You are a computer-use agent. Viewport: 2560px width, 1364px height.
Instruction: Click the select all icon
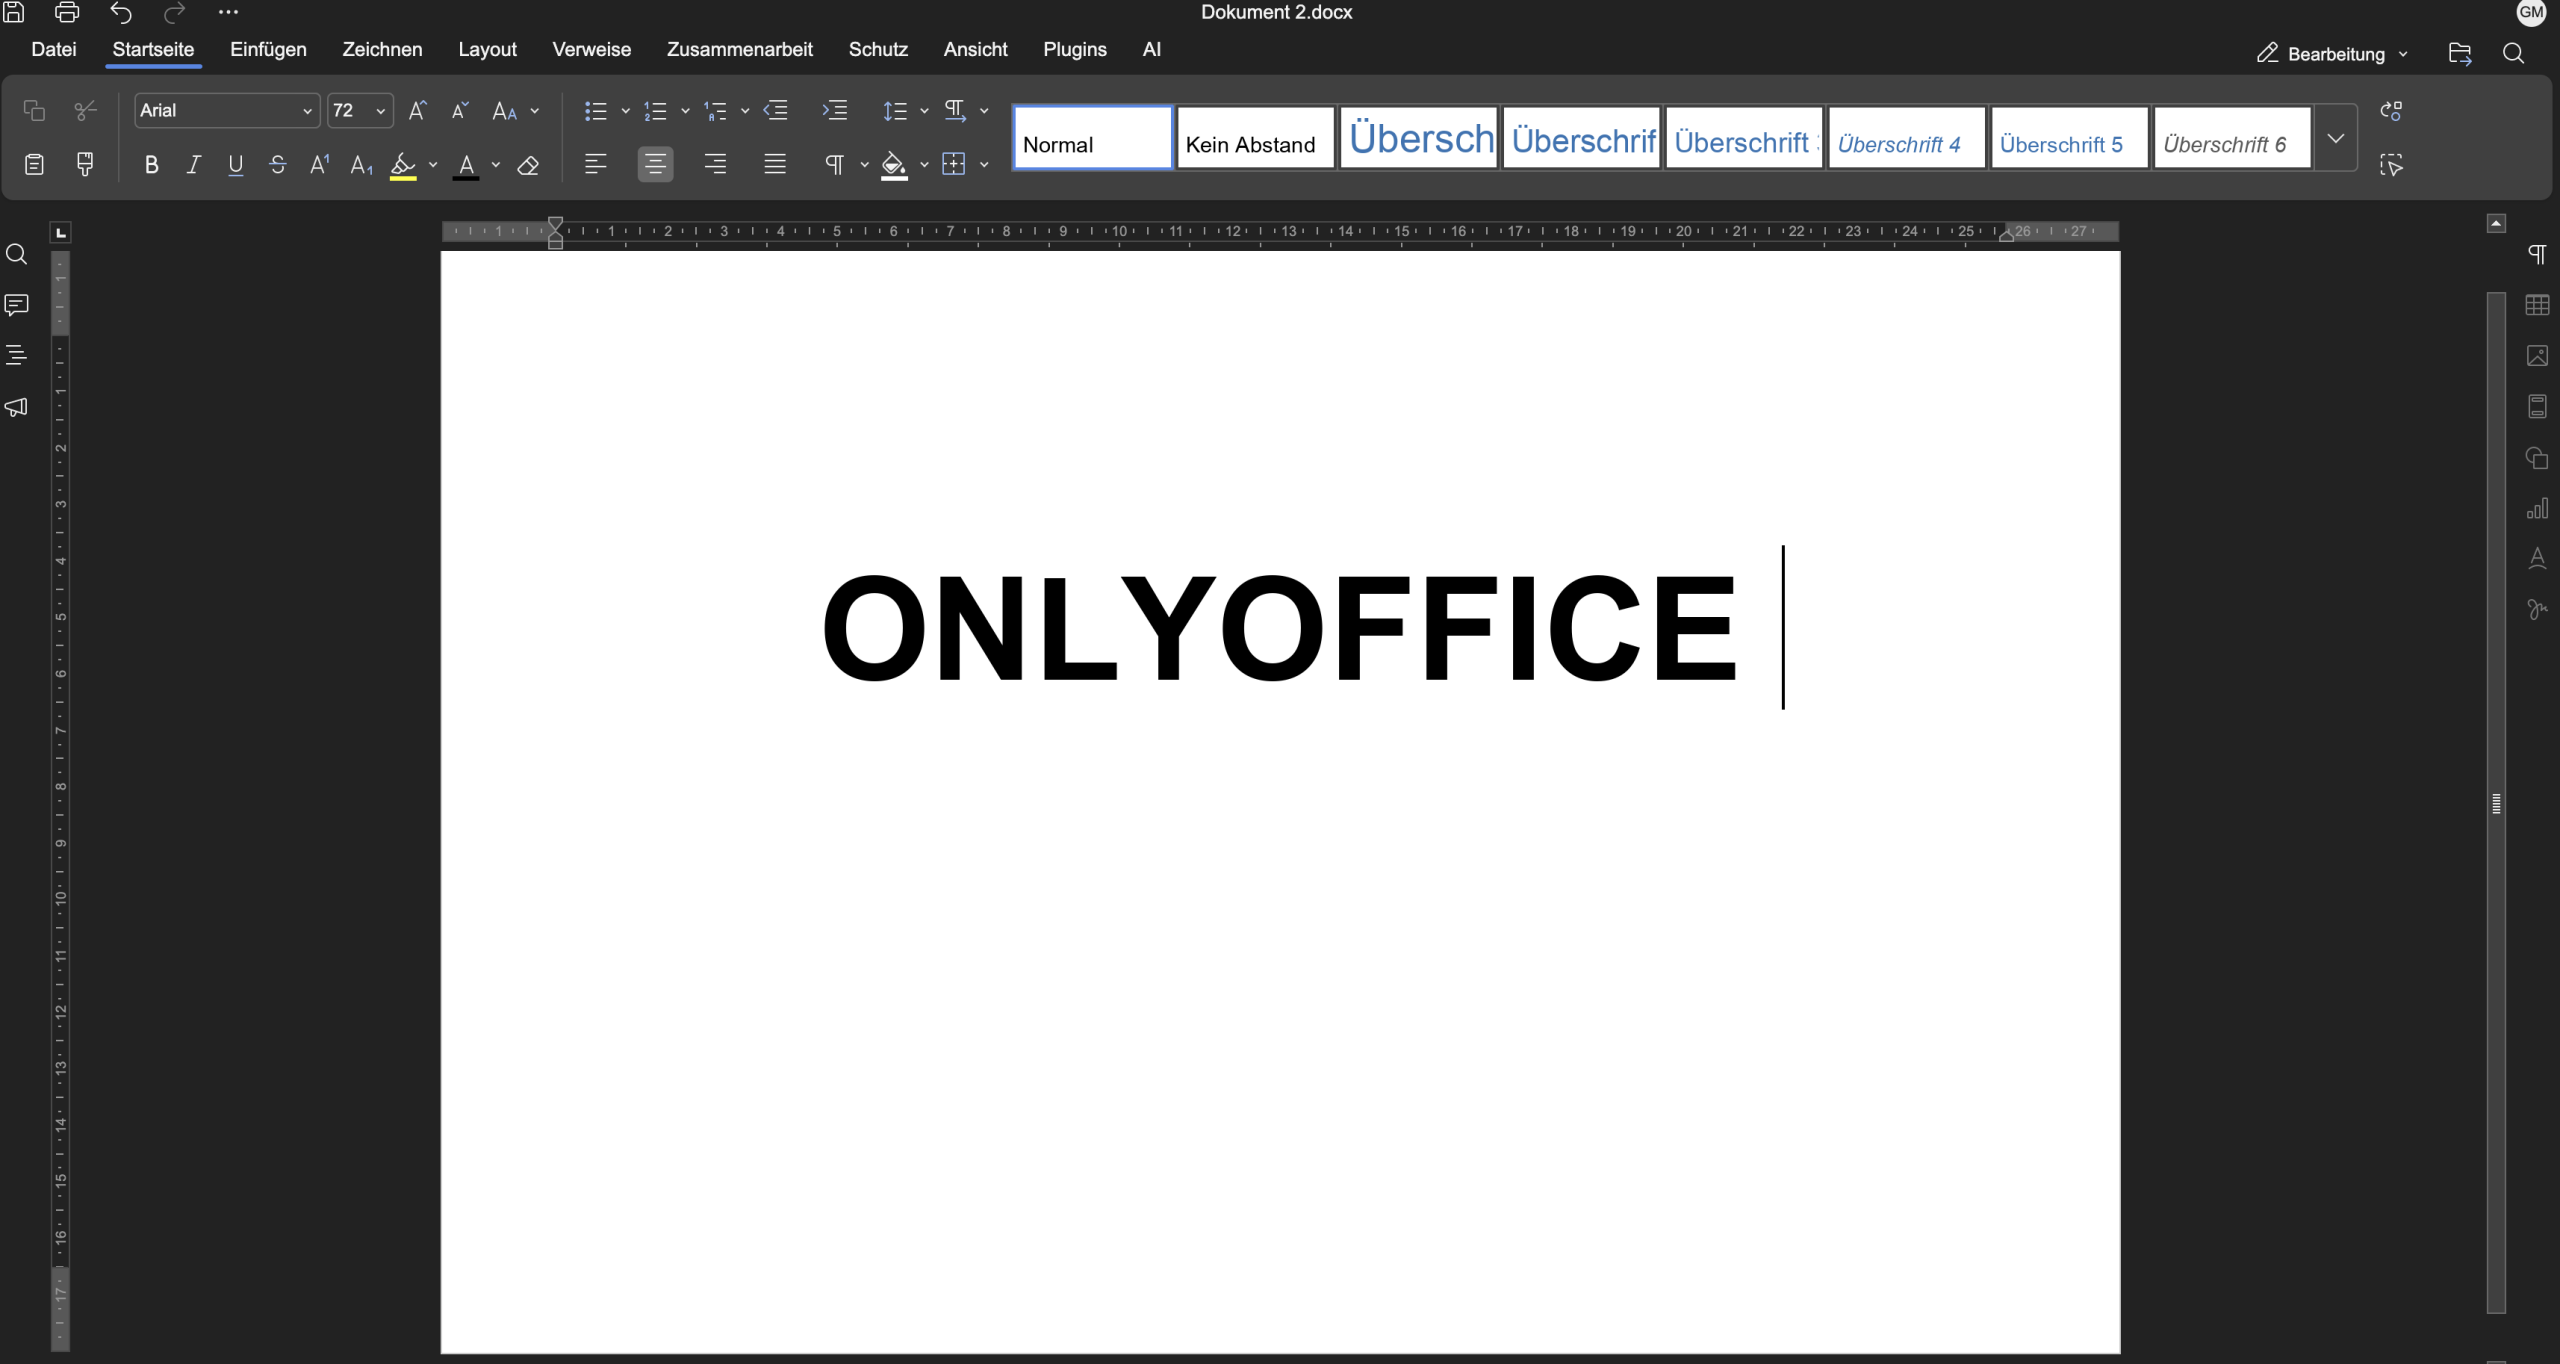pos(2391,165)
